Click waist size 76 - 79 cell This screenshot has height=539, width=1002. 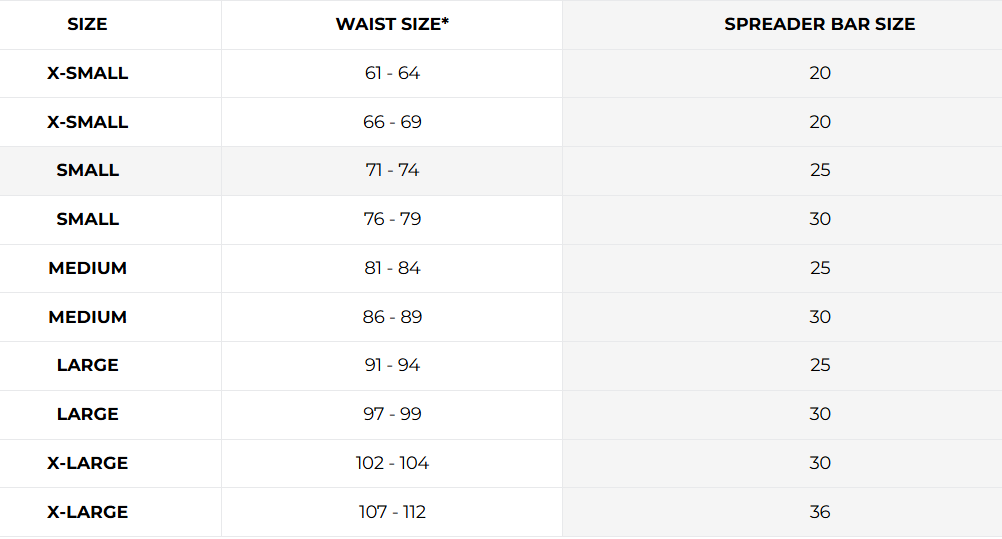[392, 219]
